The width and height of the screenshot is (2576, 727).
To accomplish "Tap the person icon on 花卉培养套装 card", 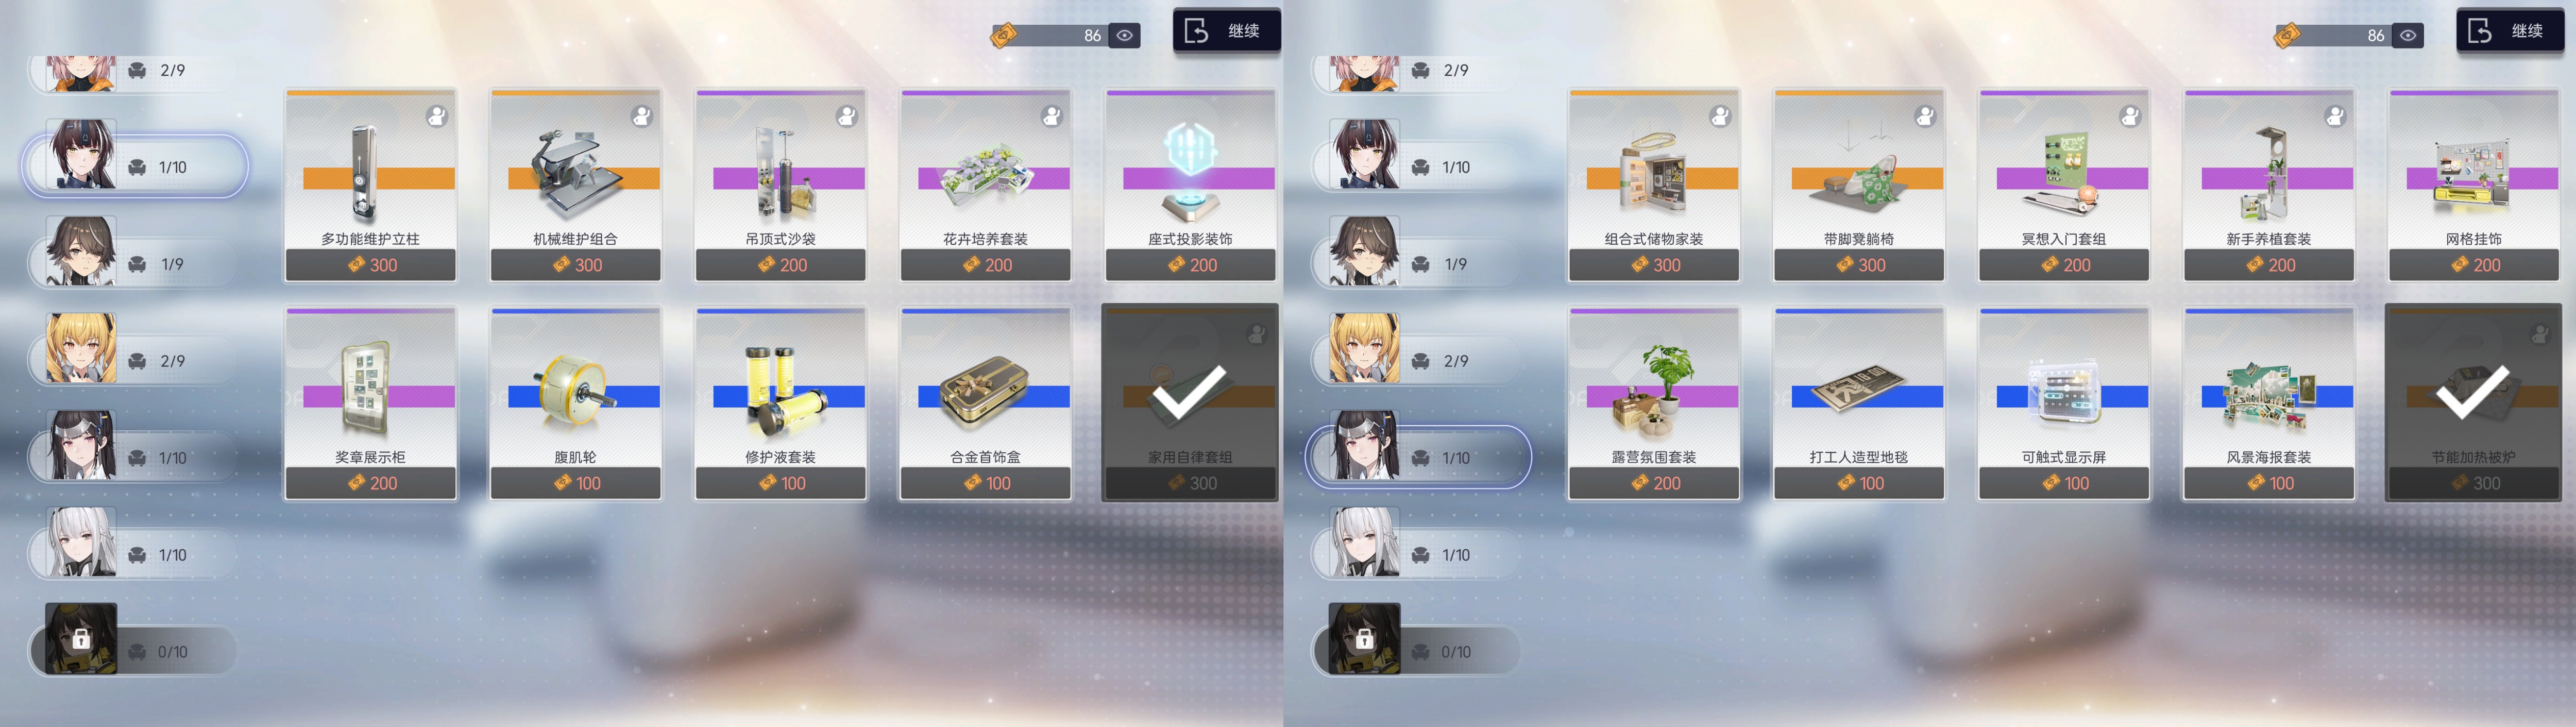I will tap(1052, 116).
